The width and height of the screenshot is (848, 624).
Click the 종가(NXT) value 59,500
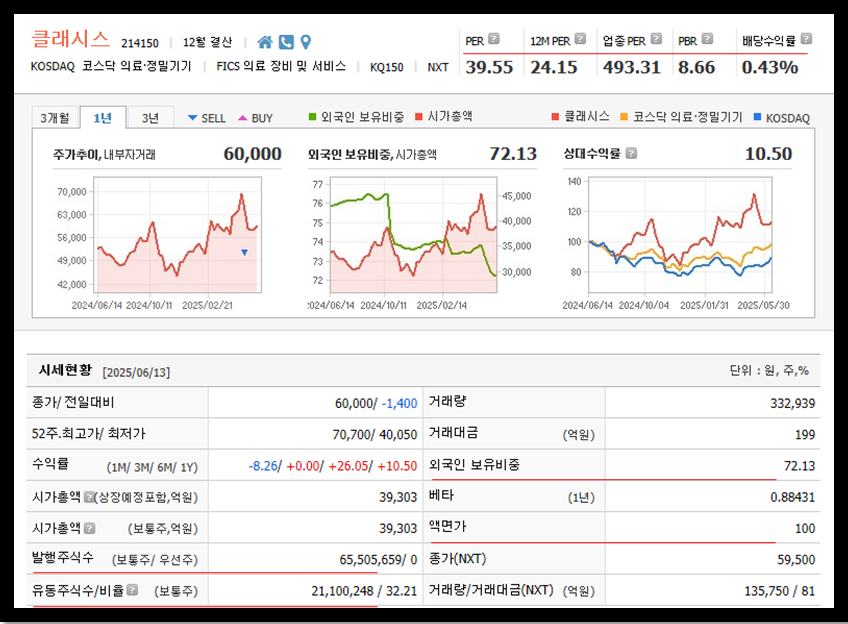[x=796, y=560]
